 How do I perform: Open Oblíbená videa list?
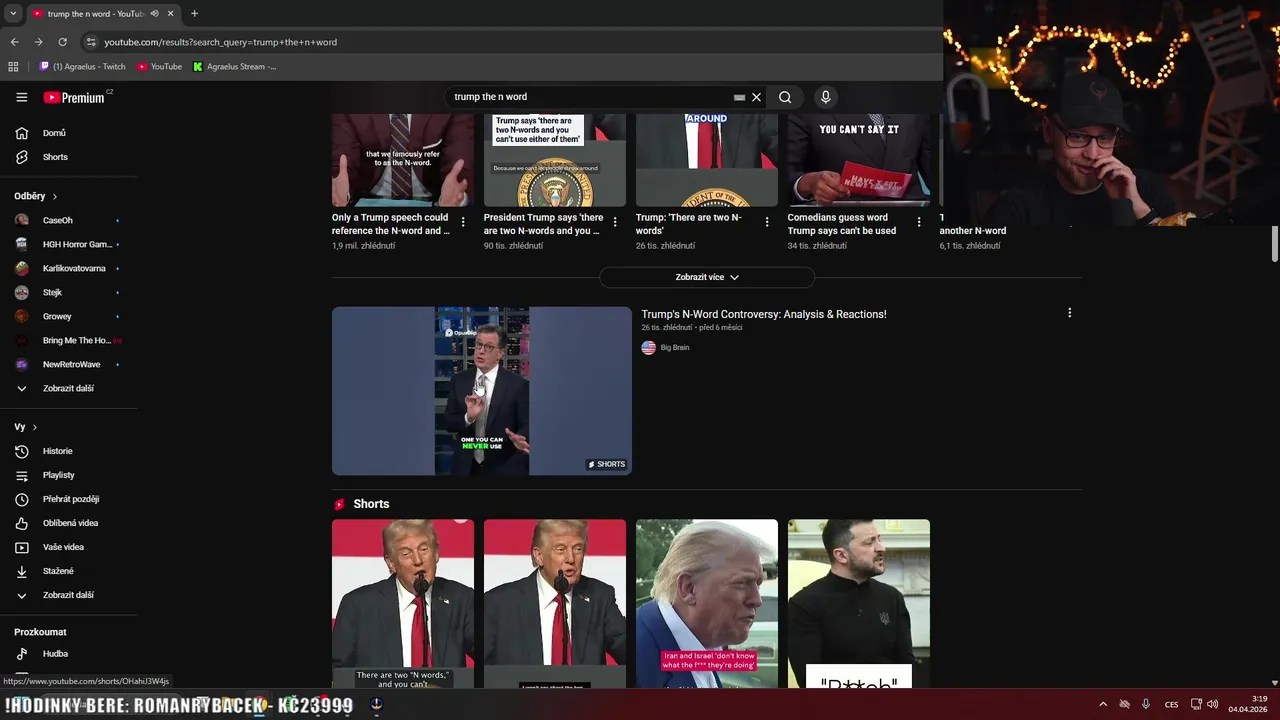(68, 523)
